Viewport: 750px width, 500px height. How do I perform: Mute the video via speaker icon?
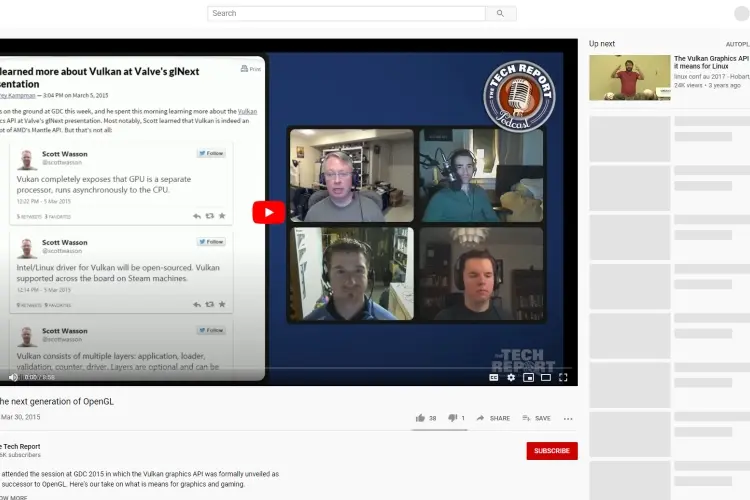(x=13, y=377)
